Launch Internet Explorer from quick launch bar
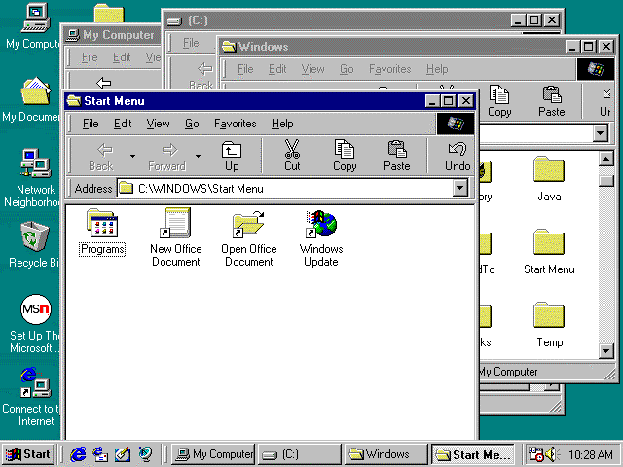This screenshot has width=623, height=467. 78,454
